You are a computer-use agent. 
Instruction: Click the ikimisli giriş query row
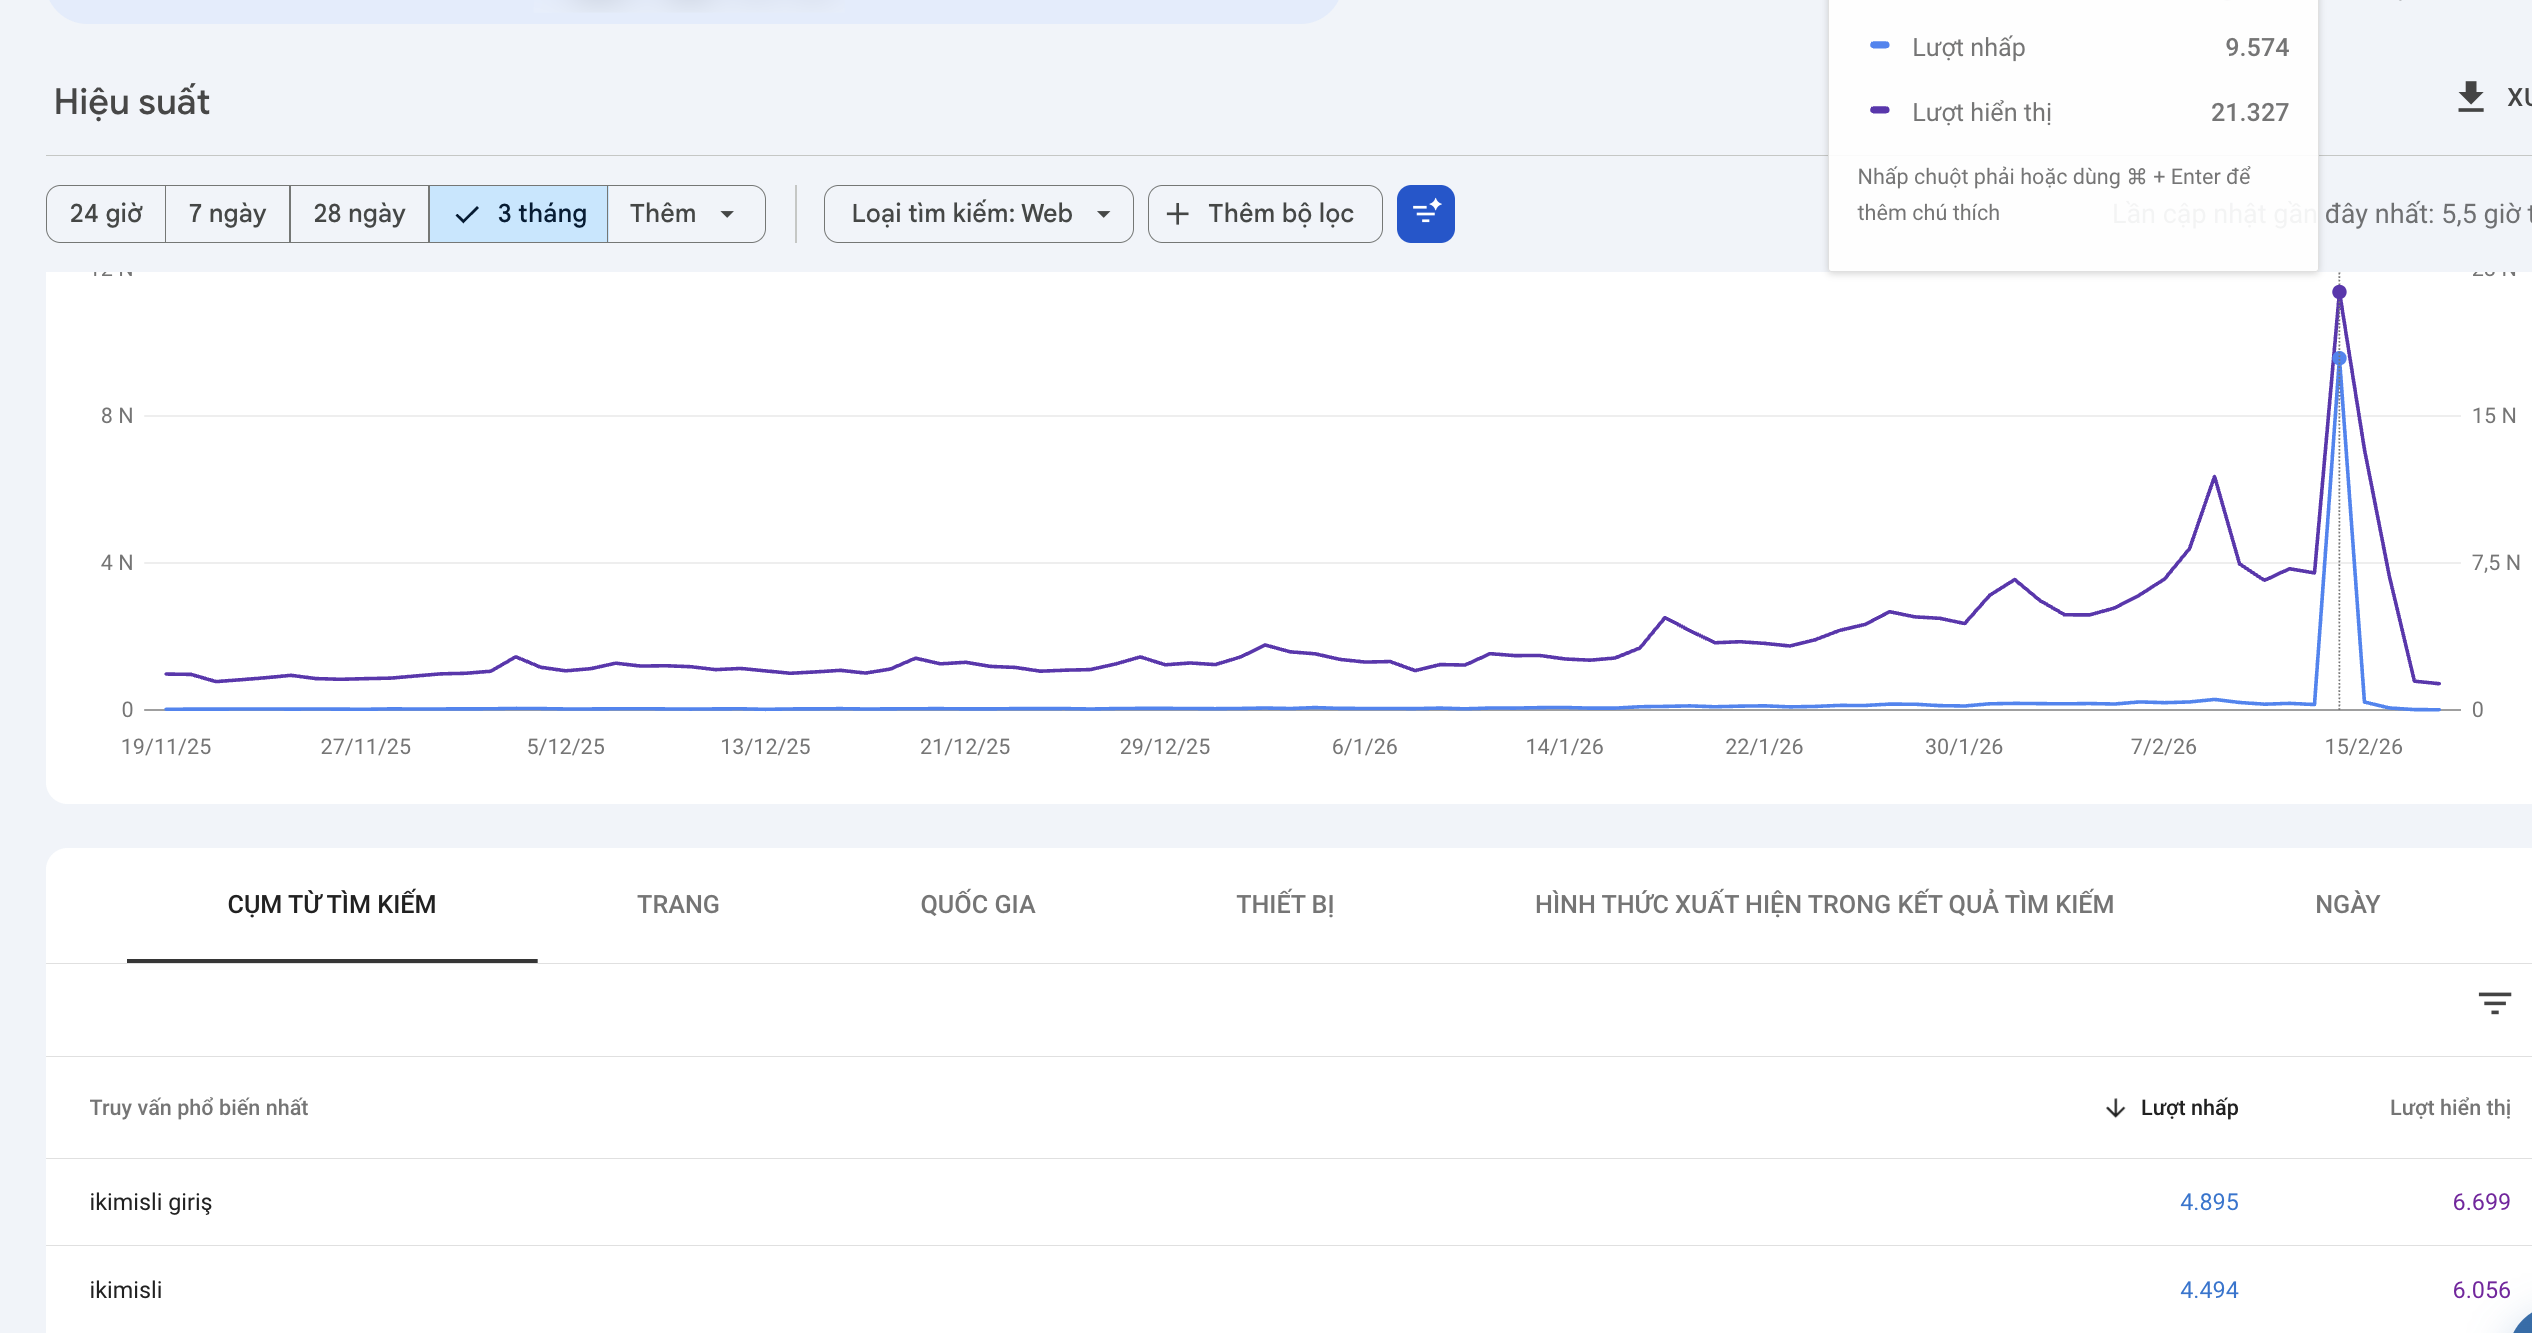[x=151, y=1202]
